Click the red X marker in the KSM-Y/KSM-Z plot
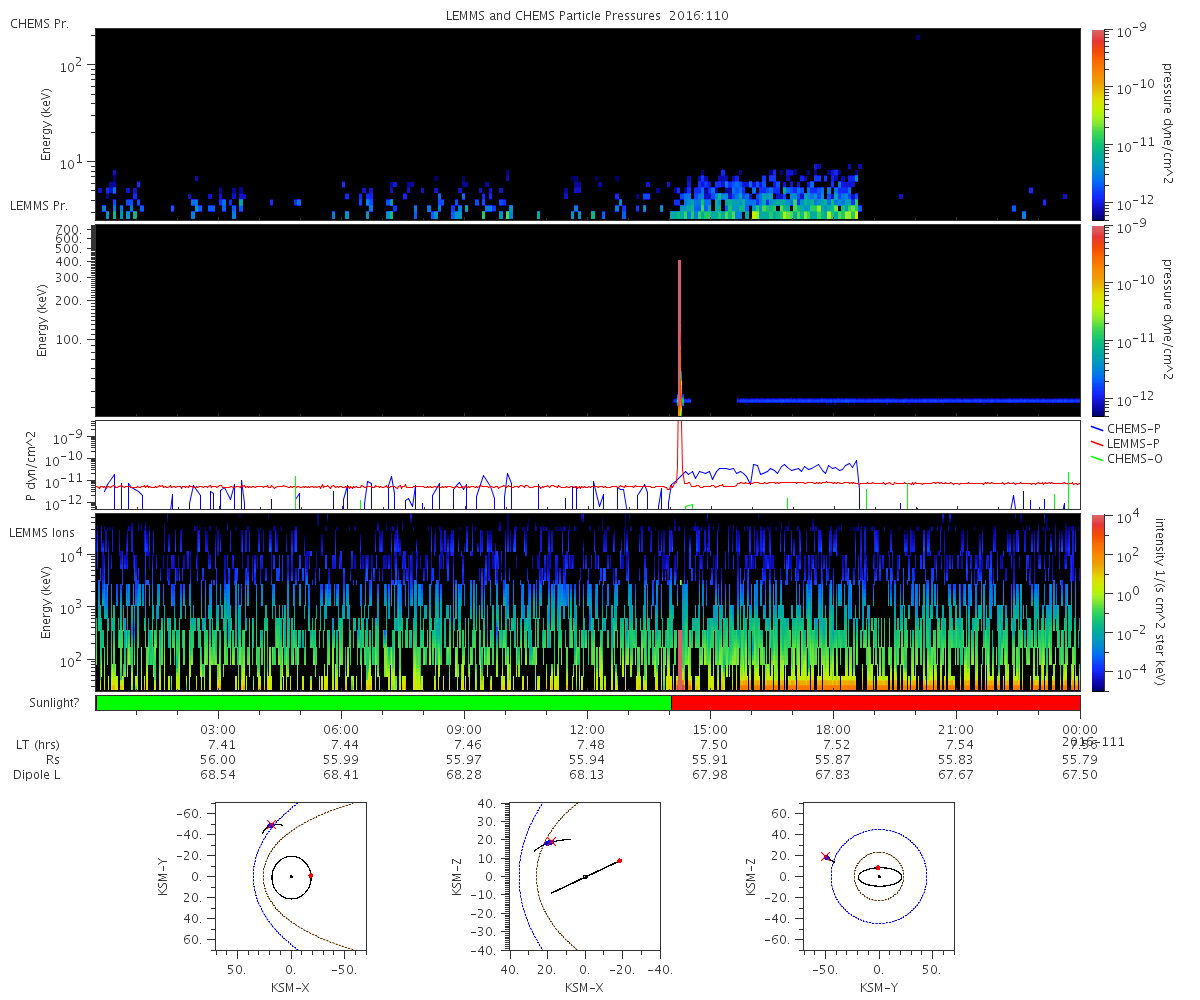The height and width of the screenshot is (1000, 1200). [x=826, y=856]
